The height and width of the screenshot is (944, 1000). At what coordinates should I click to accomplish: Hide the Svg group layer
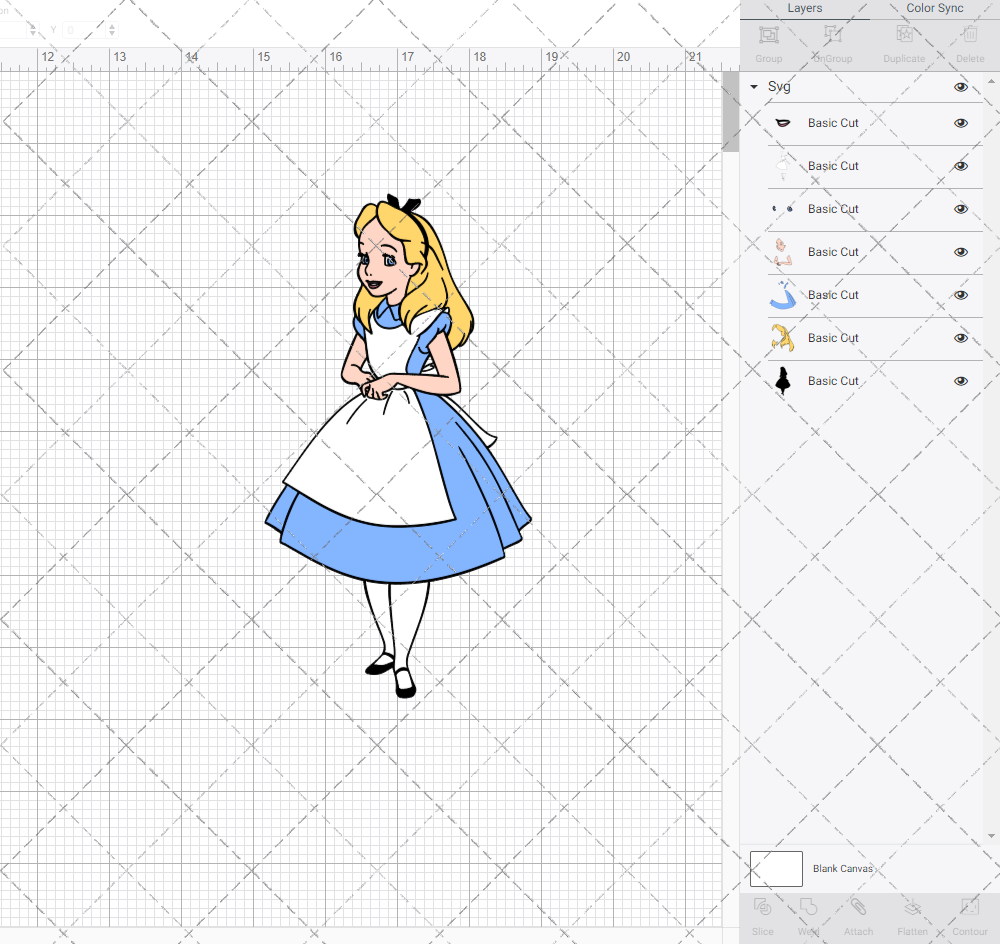(x=960, y=87)
